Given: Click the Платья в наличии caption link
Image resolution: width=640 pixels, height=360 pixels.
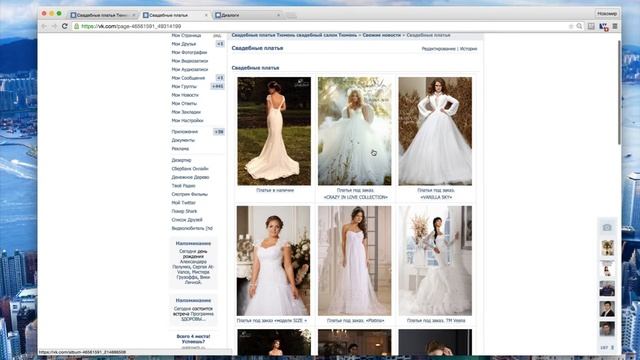Looking at the screenshot, I should (275, 190).
